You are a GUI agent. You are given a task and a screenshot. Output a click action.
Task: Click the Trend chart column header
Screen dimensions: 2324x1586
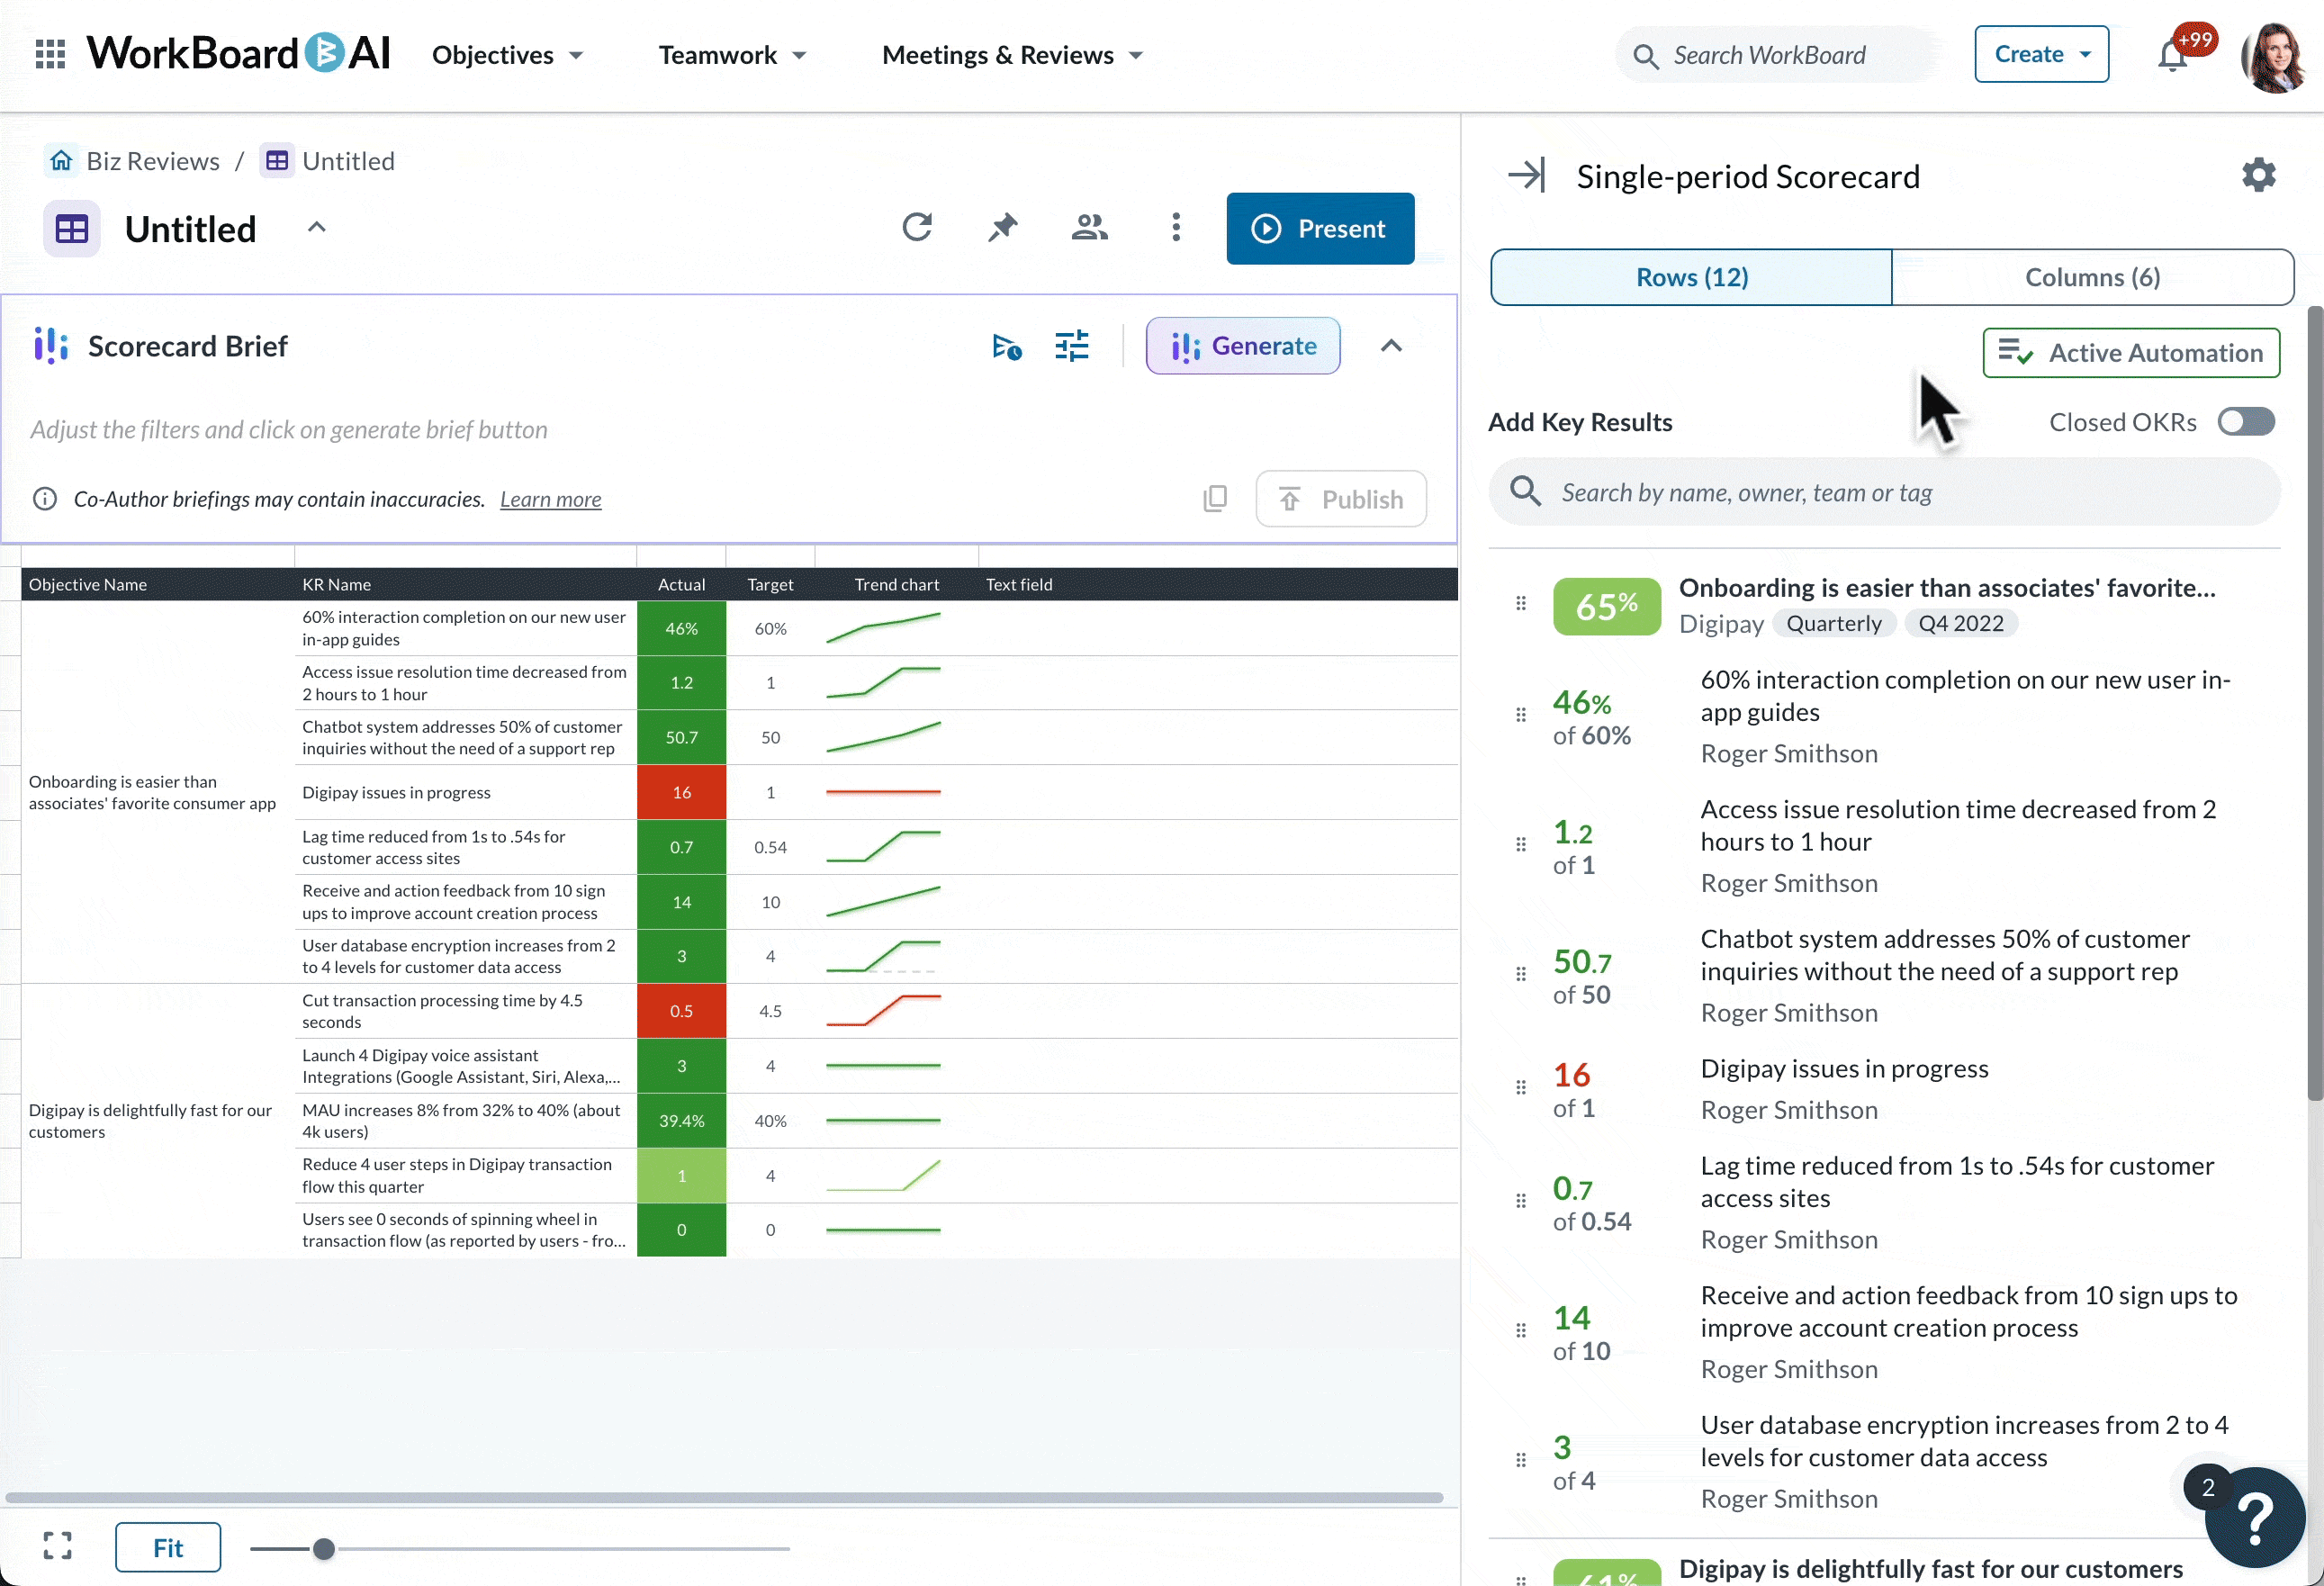(x=896, y=584)
